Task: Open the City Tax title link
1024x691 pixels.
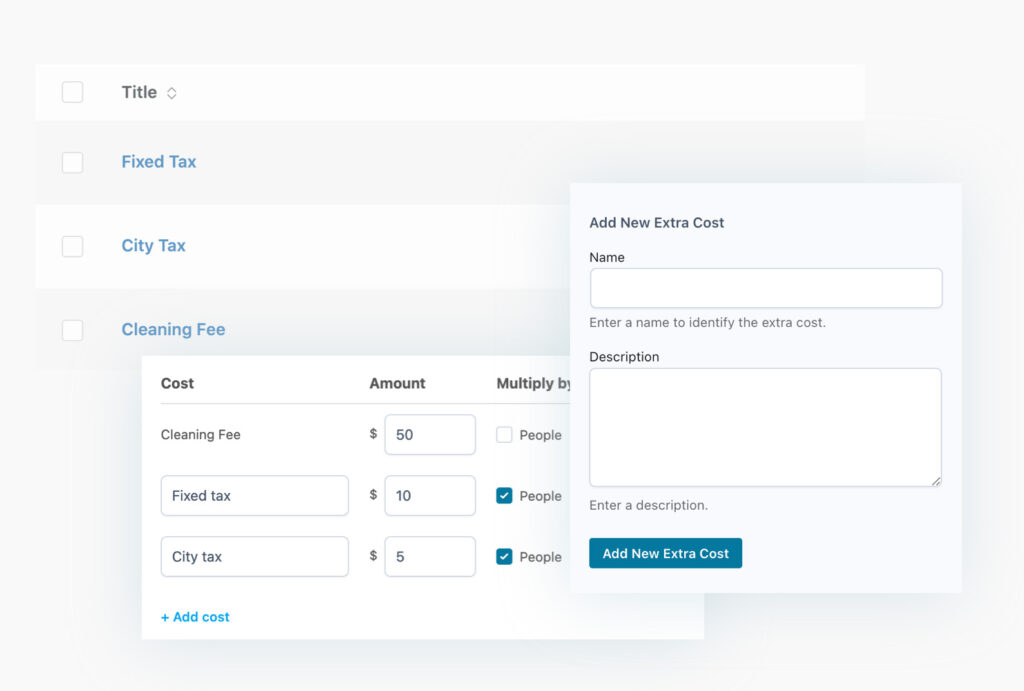Action: click(153, 246)
